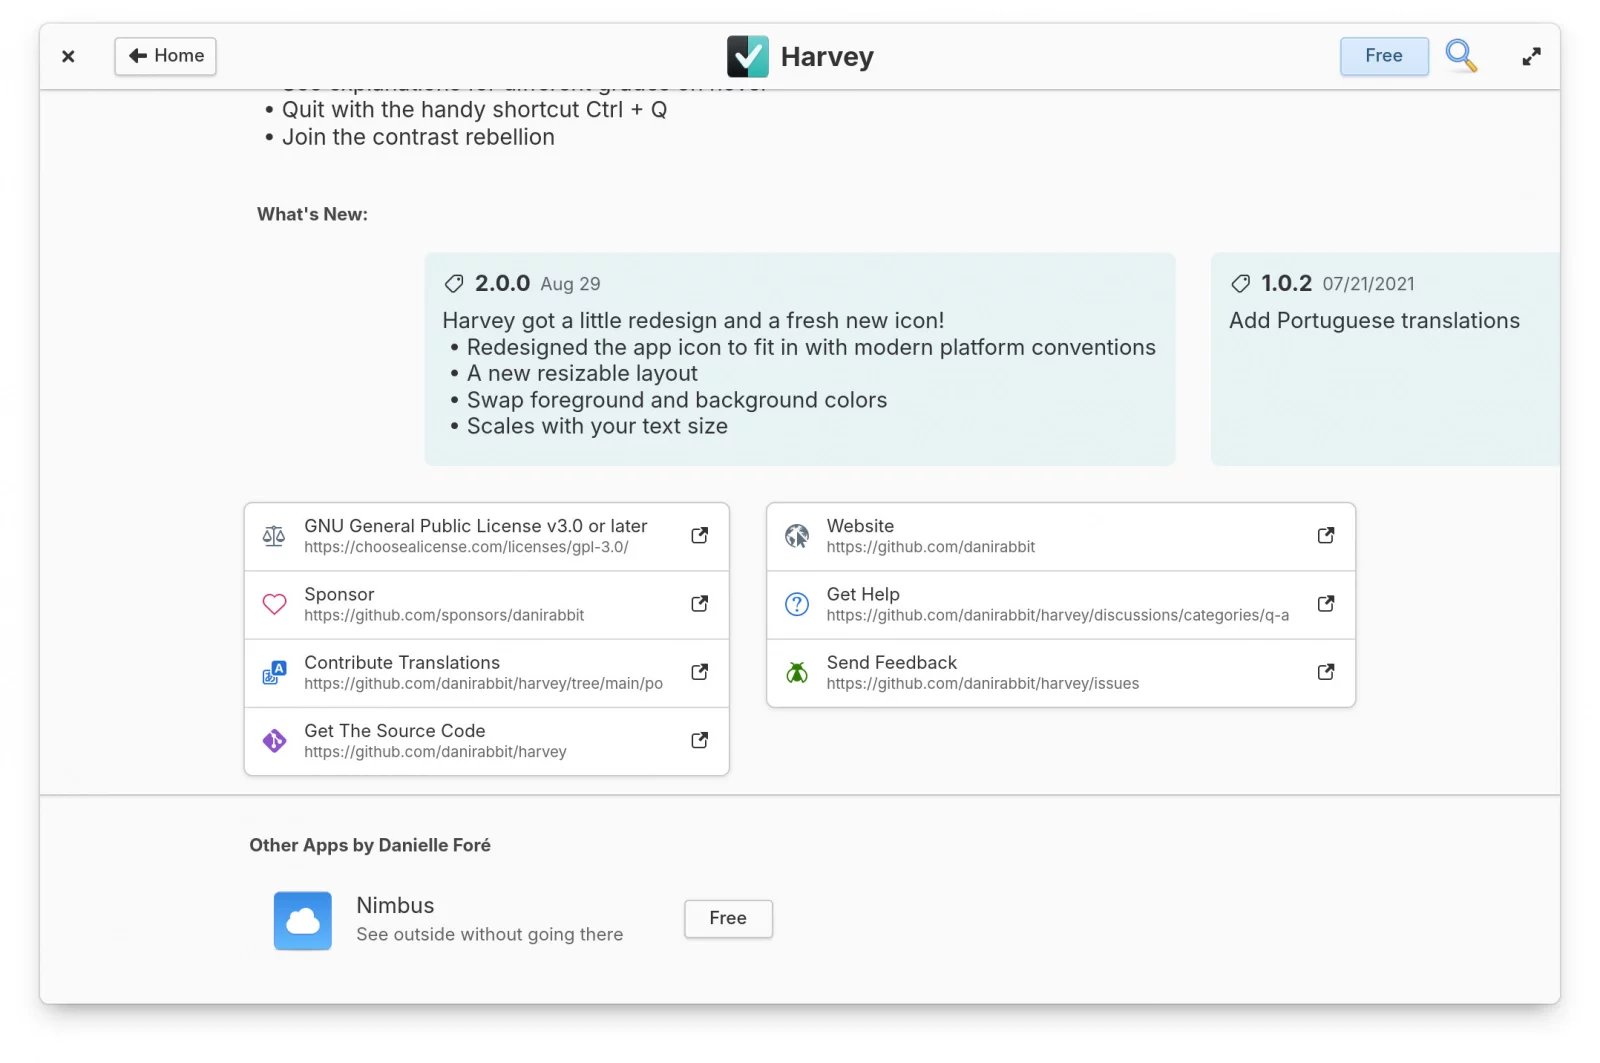Select the 1.0.2 release notes card

point(1385,359)
